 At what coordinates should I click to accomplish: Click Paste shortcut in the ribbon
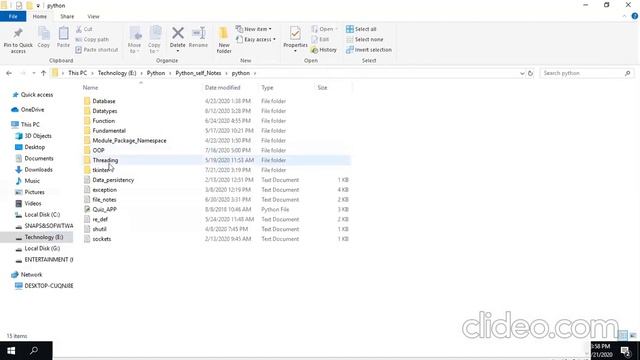97,49
